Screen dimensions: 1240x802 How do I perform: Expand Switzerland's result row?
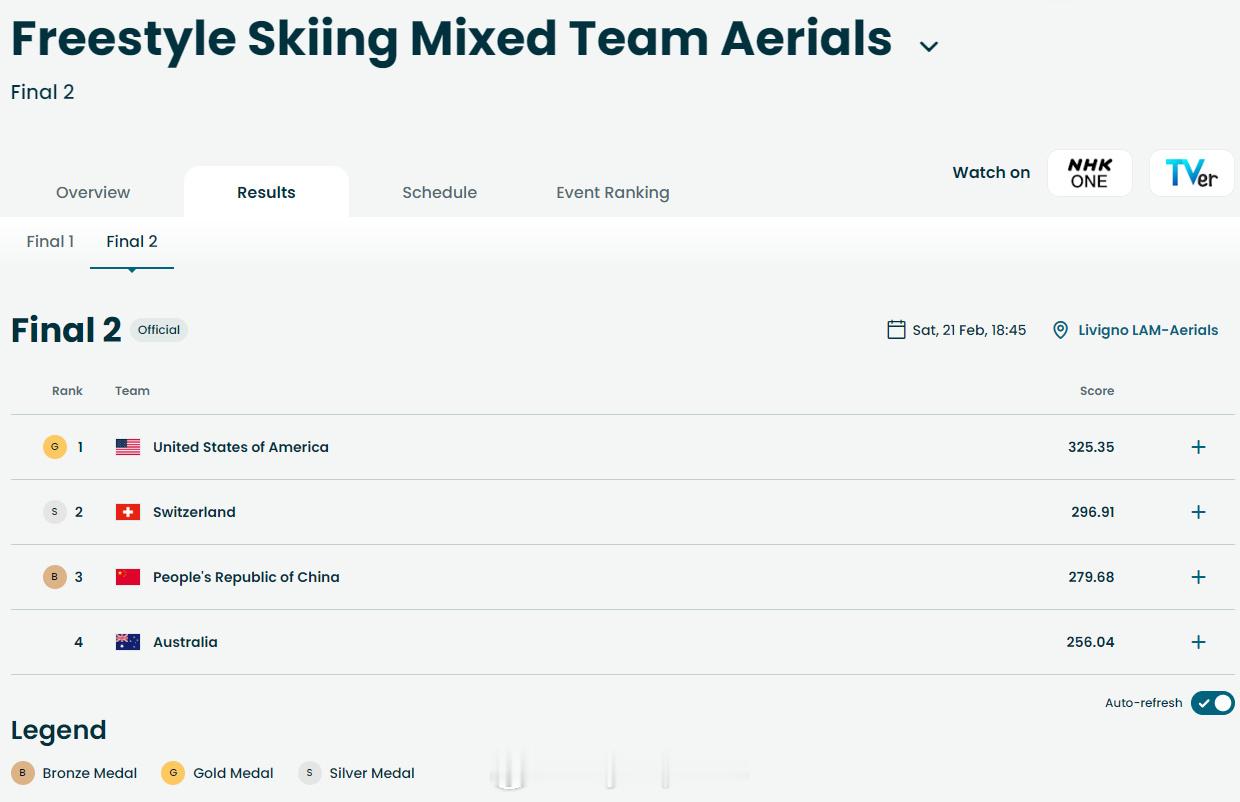tap(1198, 512)
